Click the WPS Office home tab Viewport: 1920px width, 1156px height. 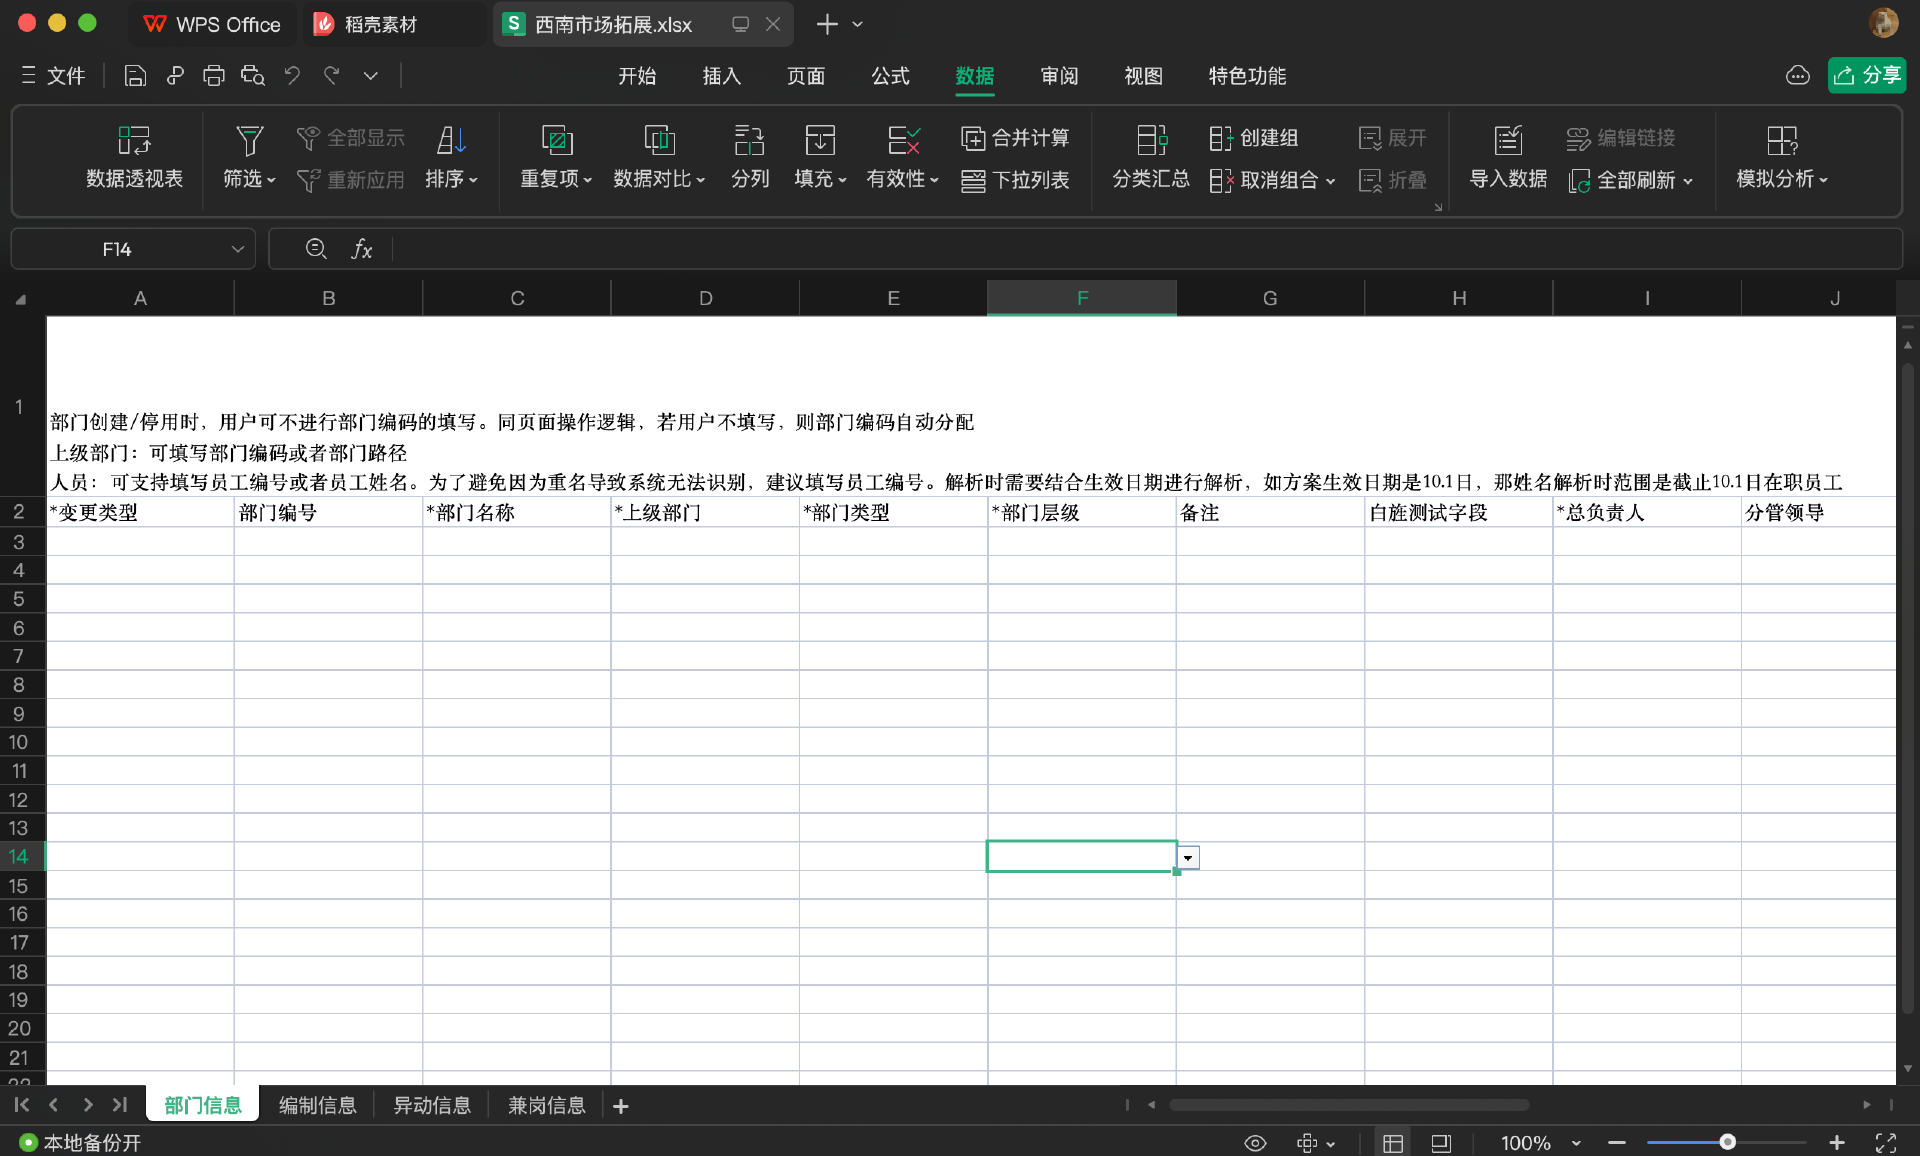(212, 24)
